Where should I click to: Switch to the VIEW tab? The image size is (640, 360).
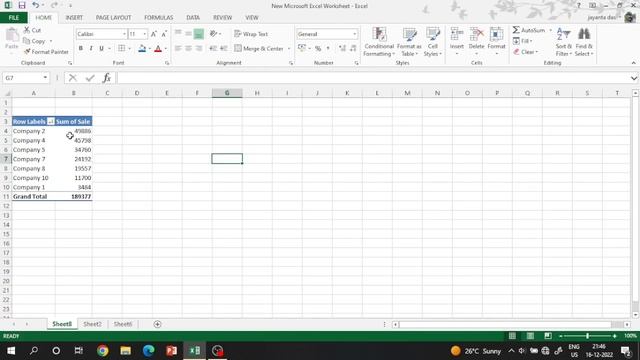click(251, 18)
